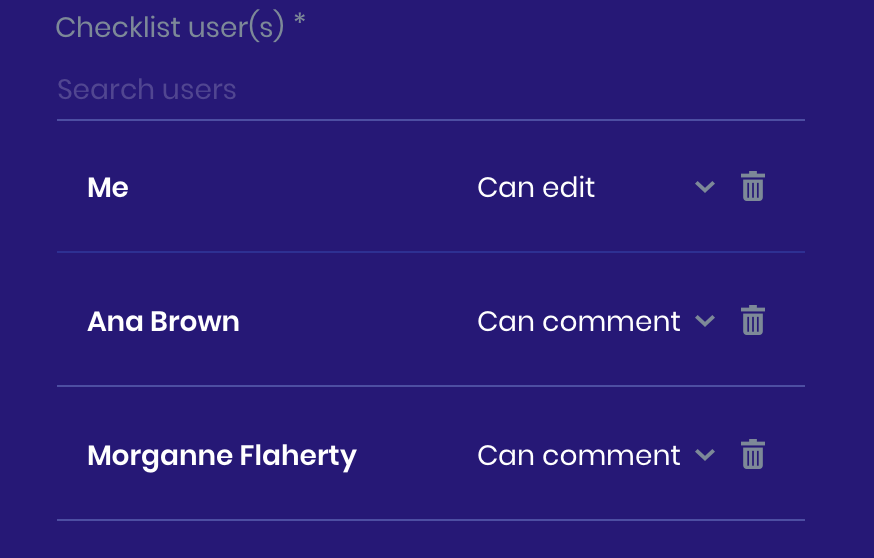
Task: Select the Ana Brown user name
Action: (163, 322)
